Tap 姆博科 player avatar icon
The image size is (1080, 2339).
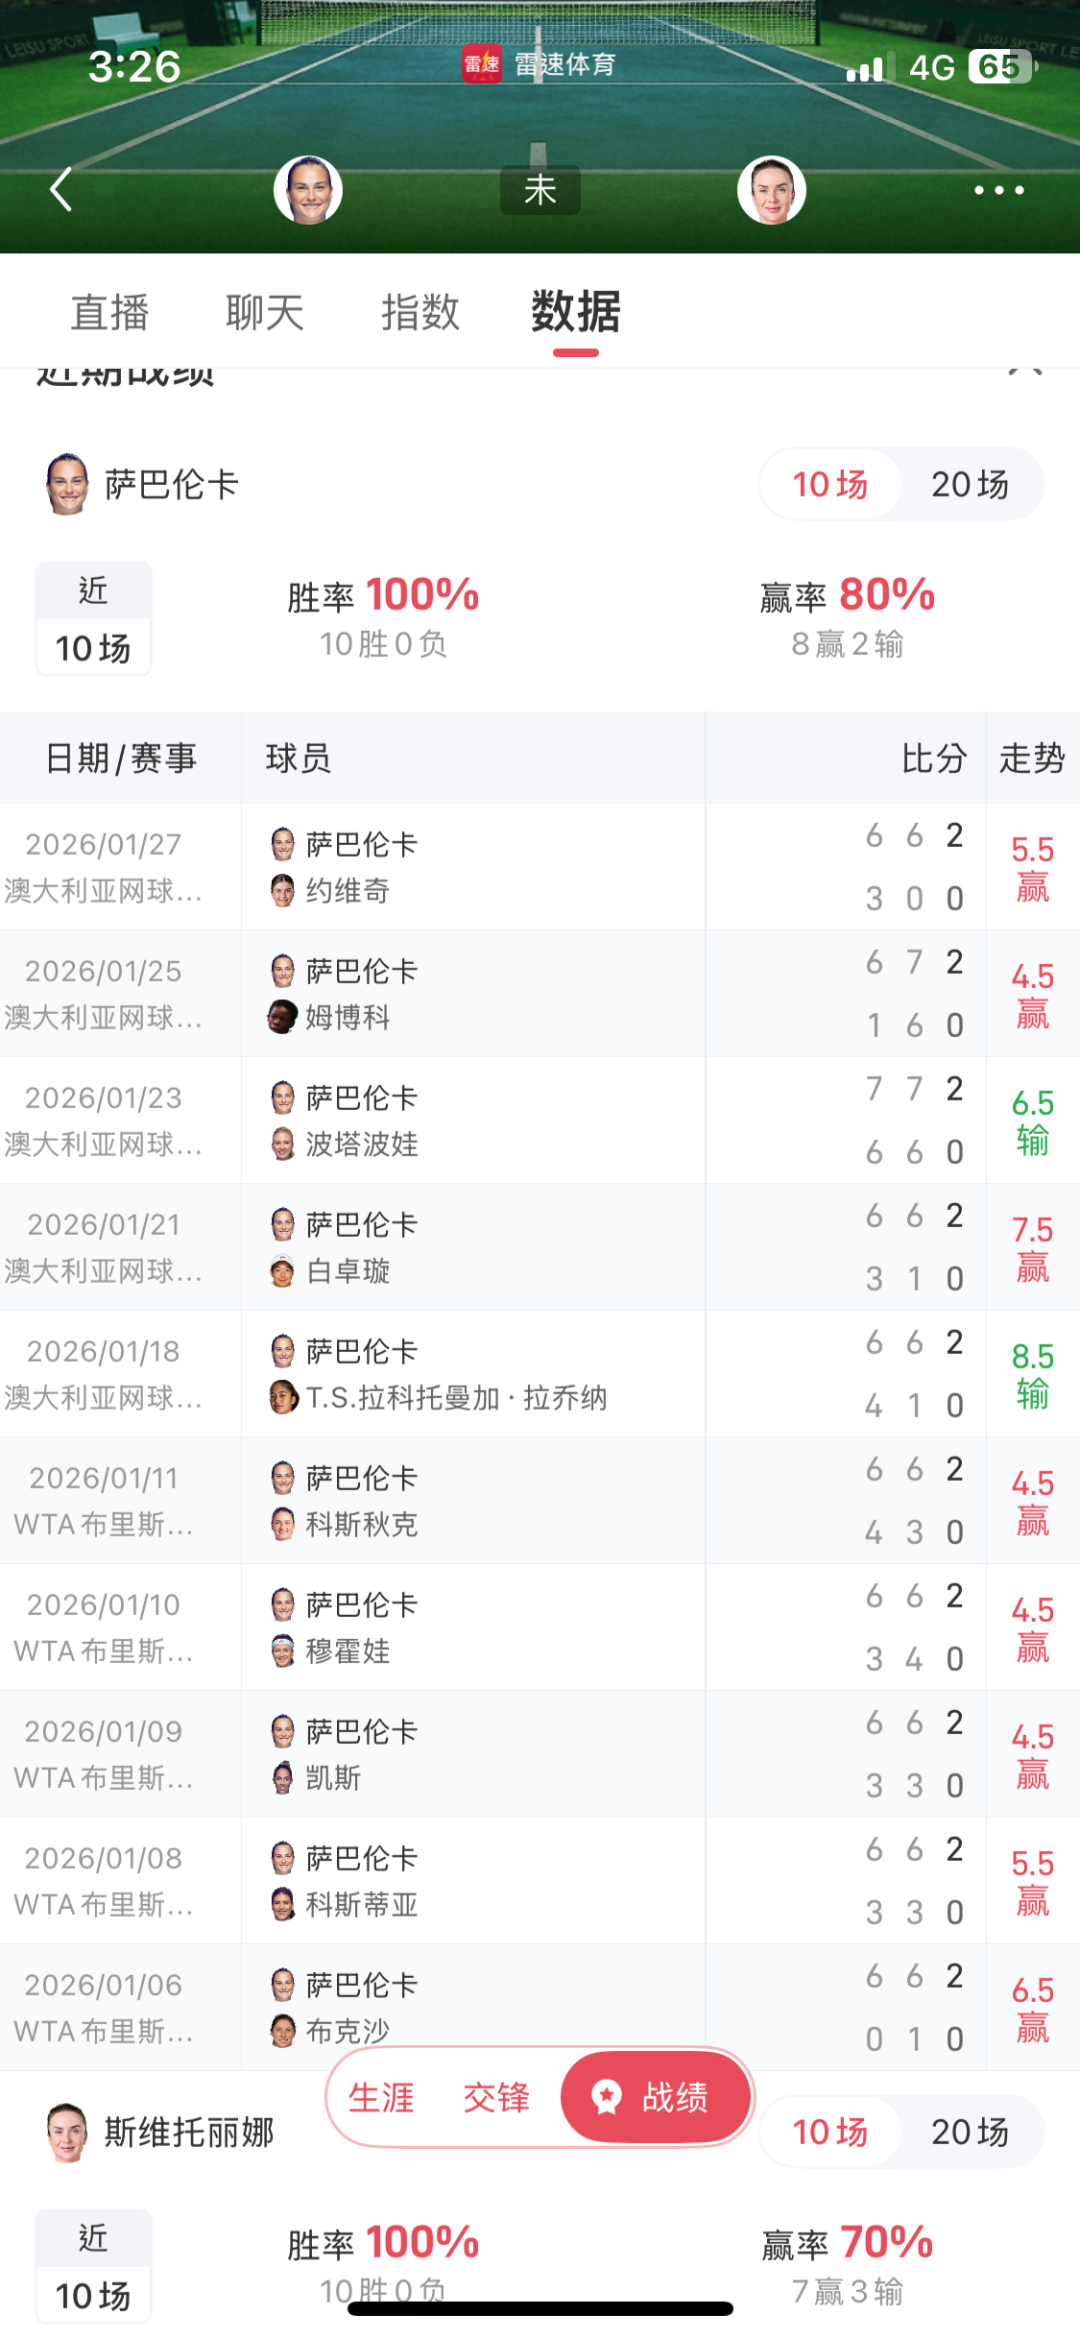click(283, 1017)
